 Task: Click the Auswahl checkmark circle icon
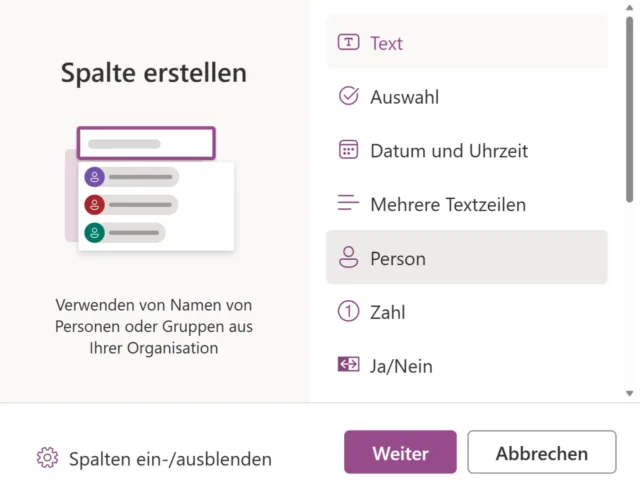348,97
